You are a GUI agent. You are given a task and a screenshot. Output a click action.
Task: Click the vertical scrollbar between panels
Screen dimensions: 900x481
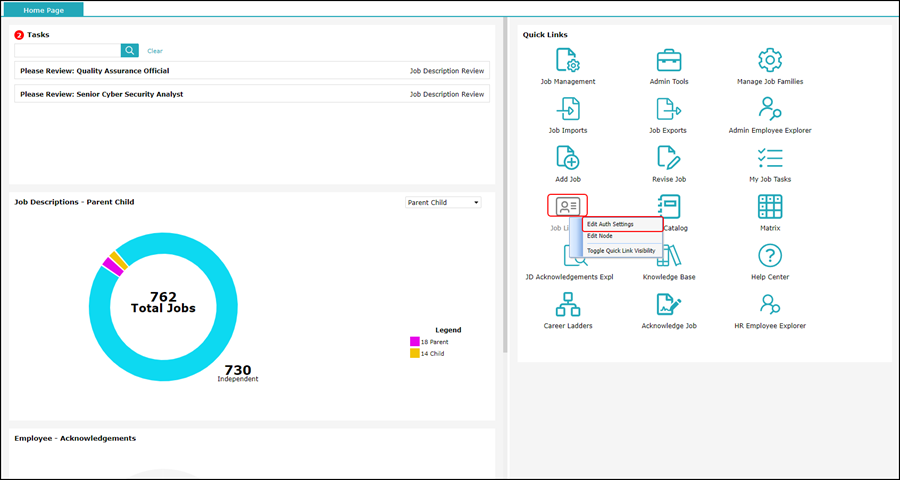click(x=505, y=184)
